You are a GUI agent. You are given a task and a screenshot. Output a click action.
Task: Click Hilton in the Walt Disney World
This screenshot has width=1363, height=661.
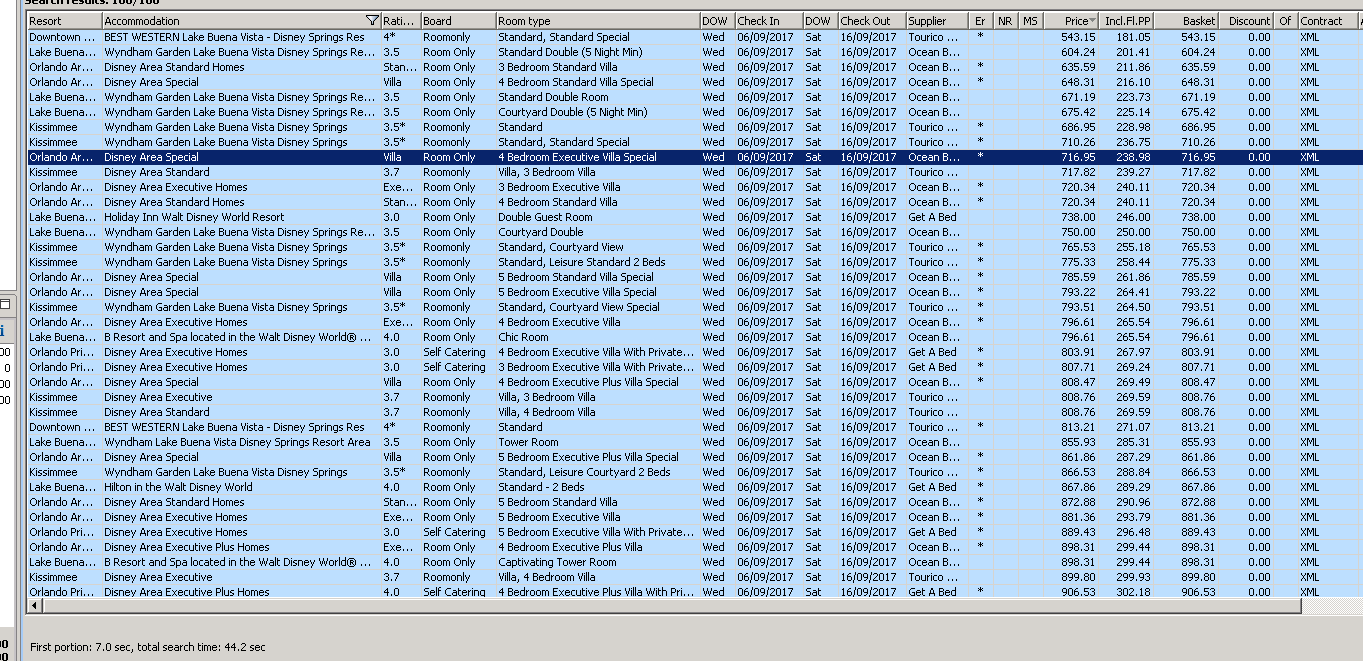pyautogui.click(x=178, y=487)
